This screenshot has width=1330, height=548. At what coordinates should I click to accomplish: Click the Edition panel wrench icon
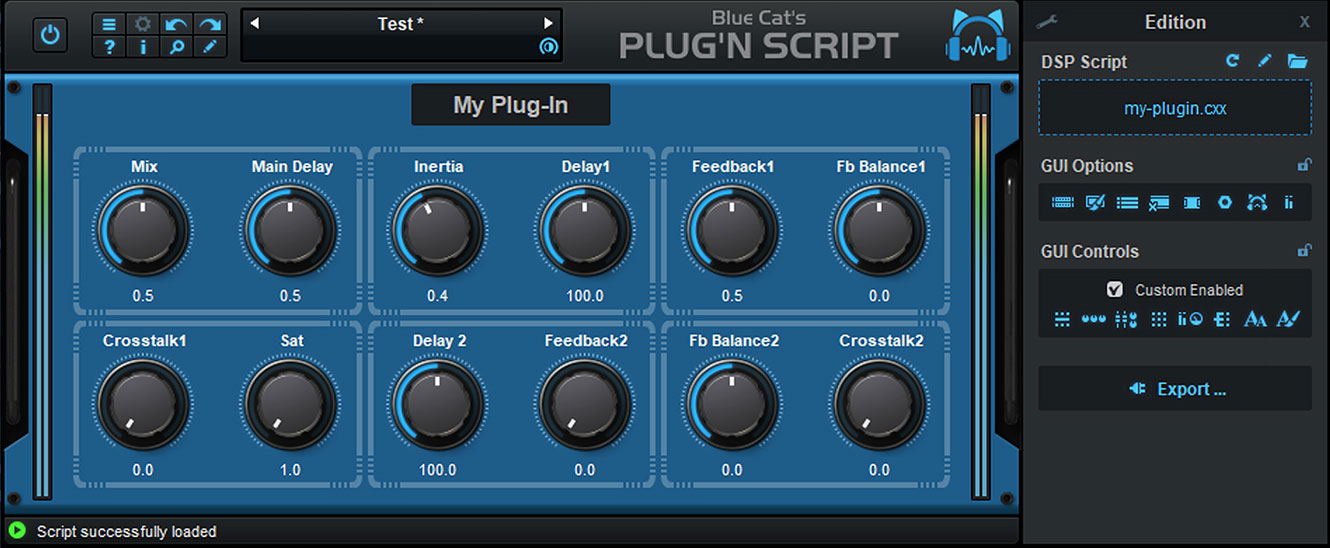(1049, 22)
